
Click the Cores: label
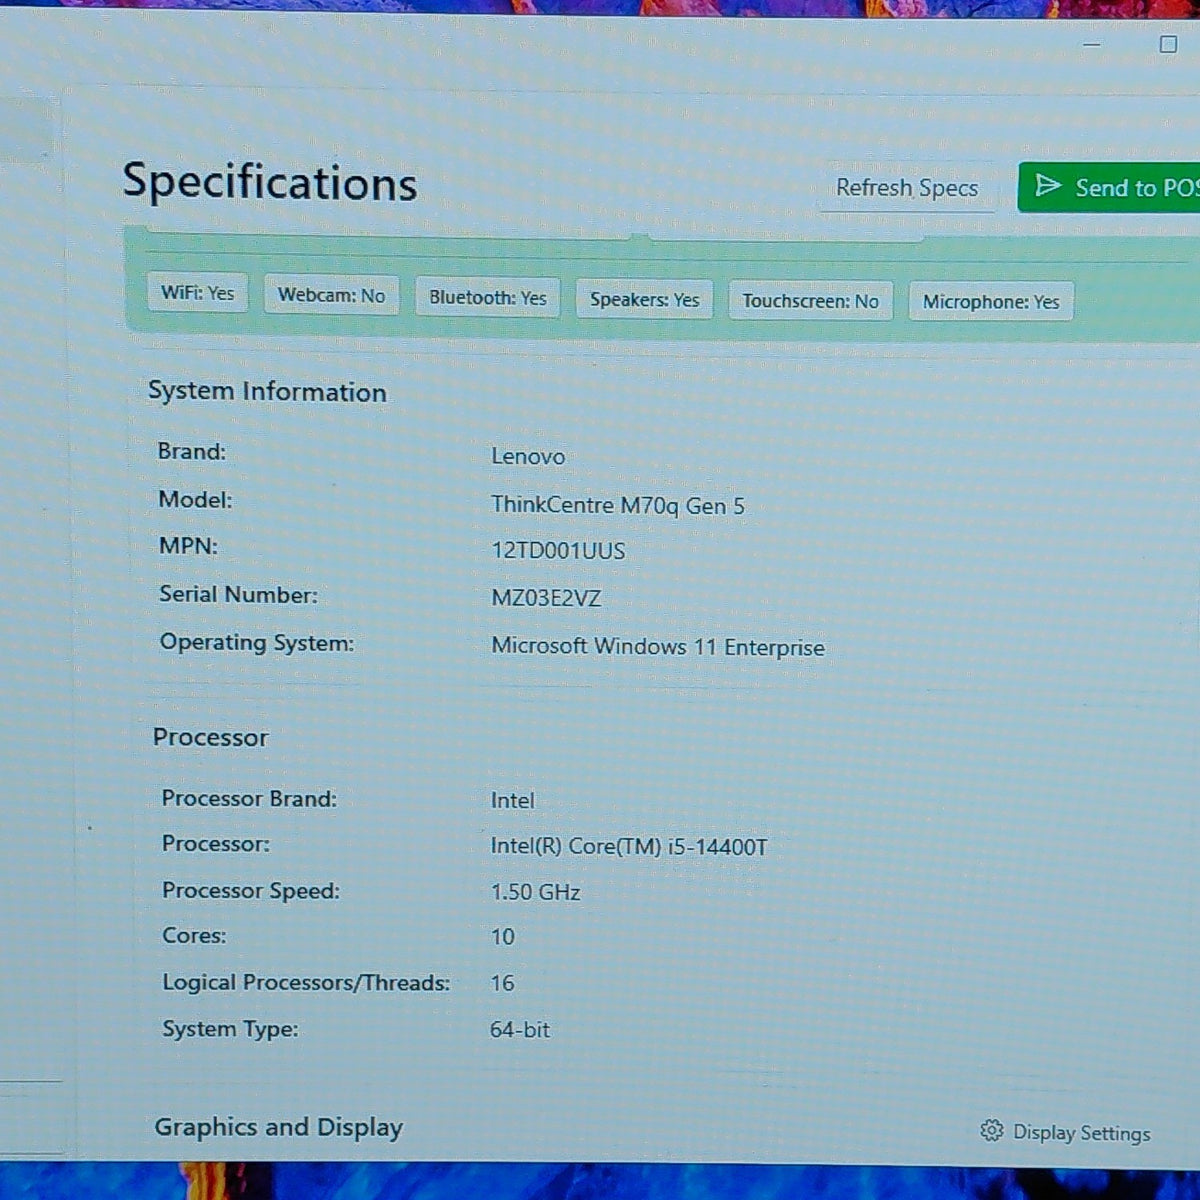pos(194,936)
